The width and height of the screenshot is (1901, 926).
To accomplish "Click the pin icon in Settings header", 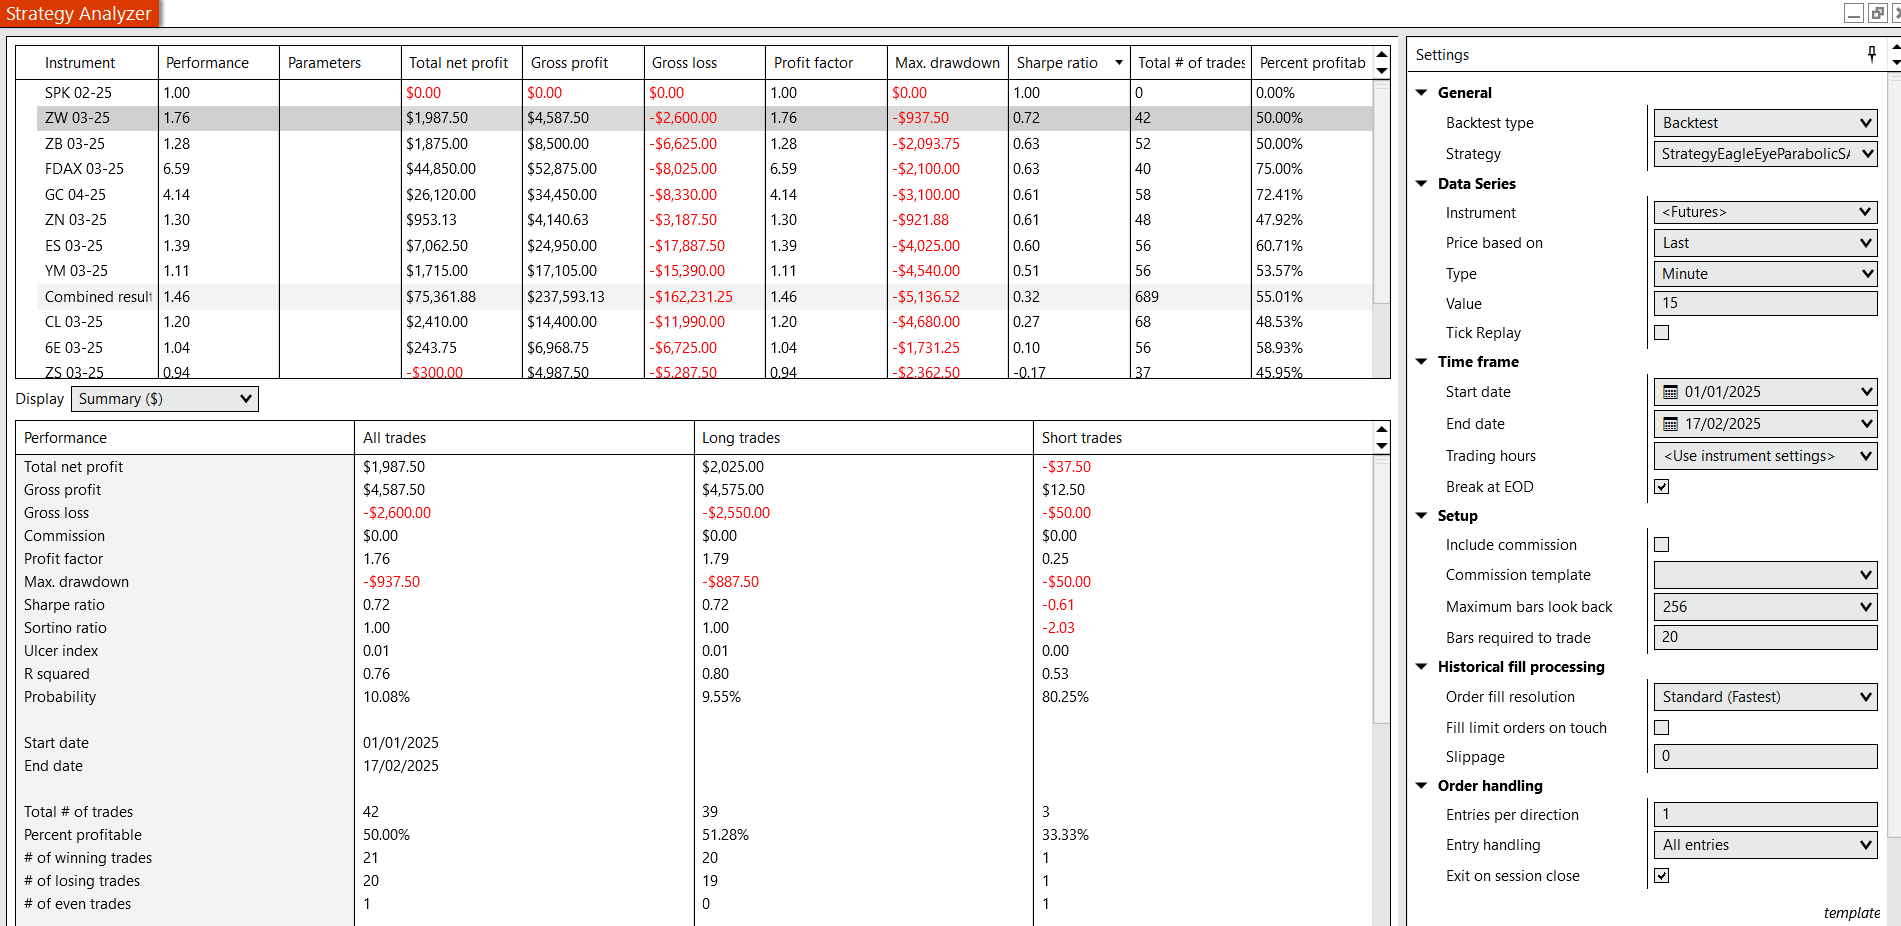I will (1872, 54).
